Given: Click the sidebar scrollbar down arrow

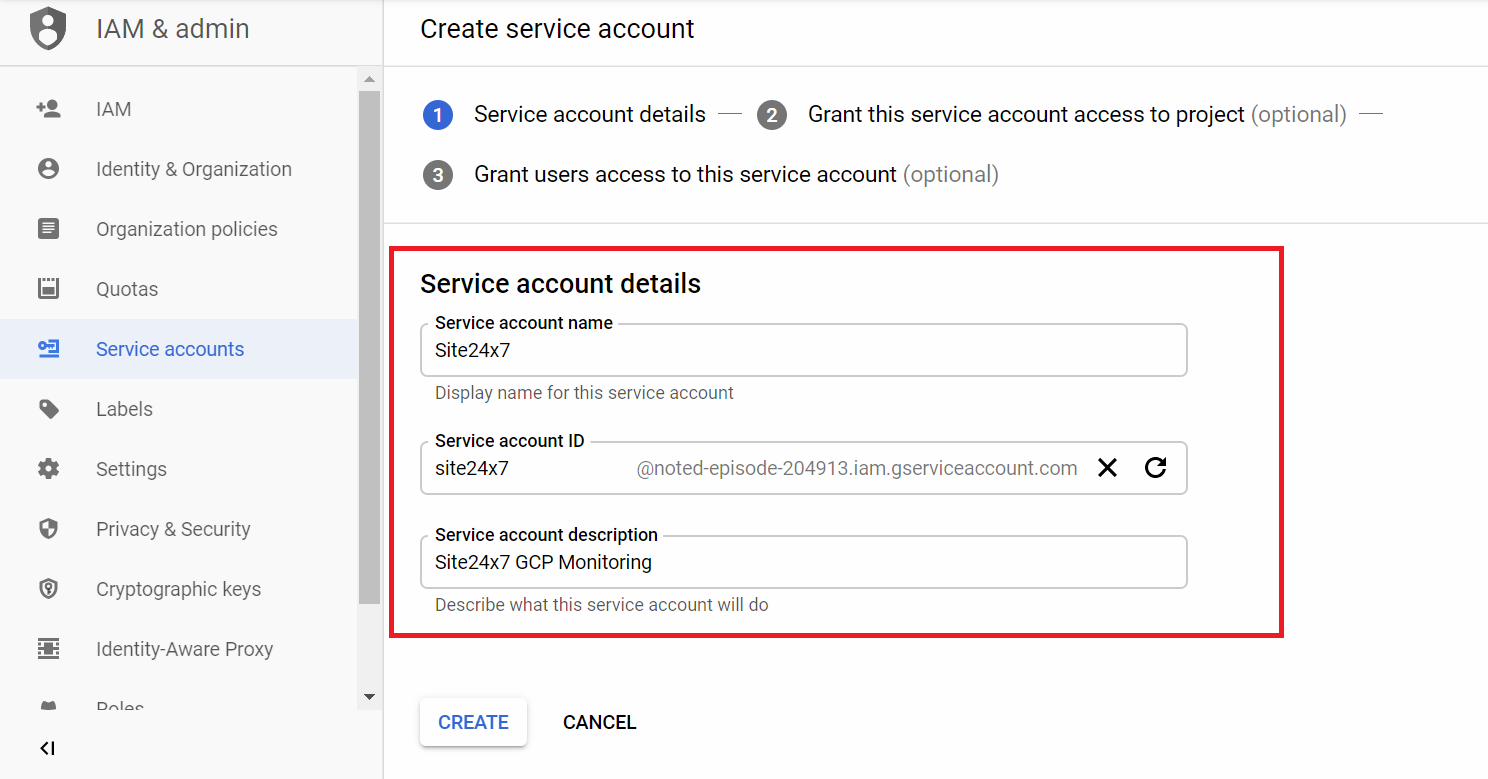Looking at the screenshot, I should 369,697.
